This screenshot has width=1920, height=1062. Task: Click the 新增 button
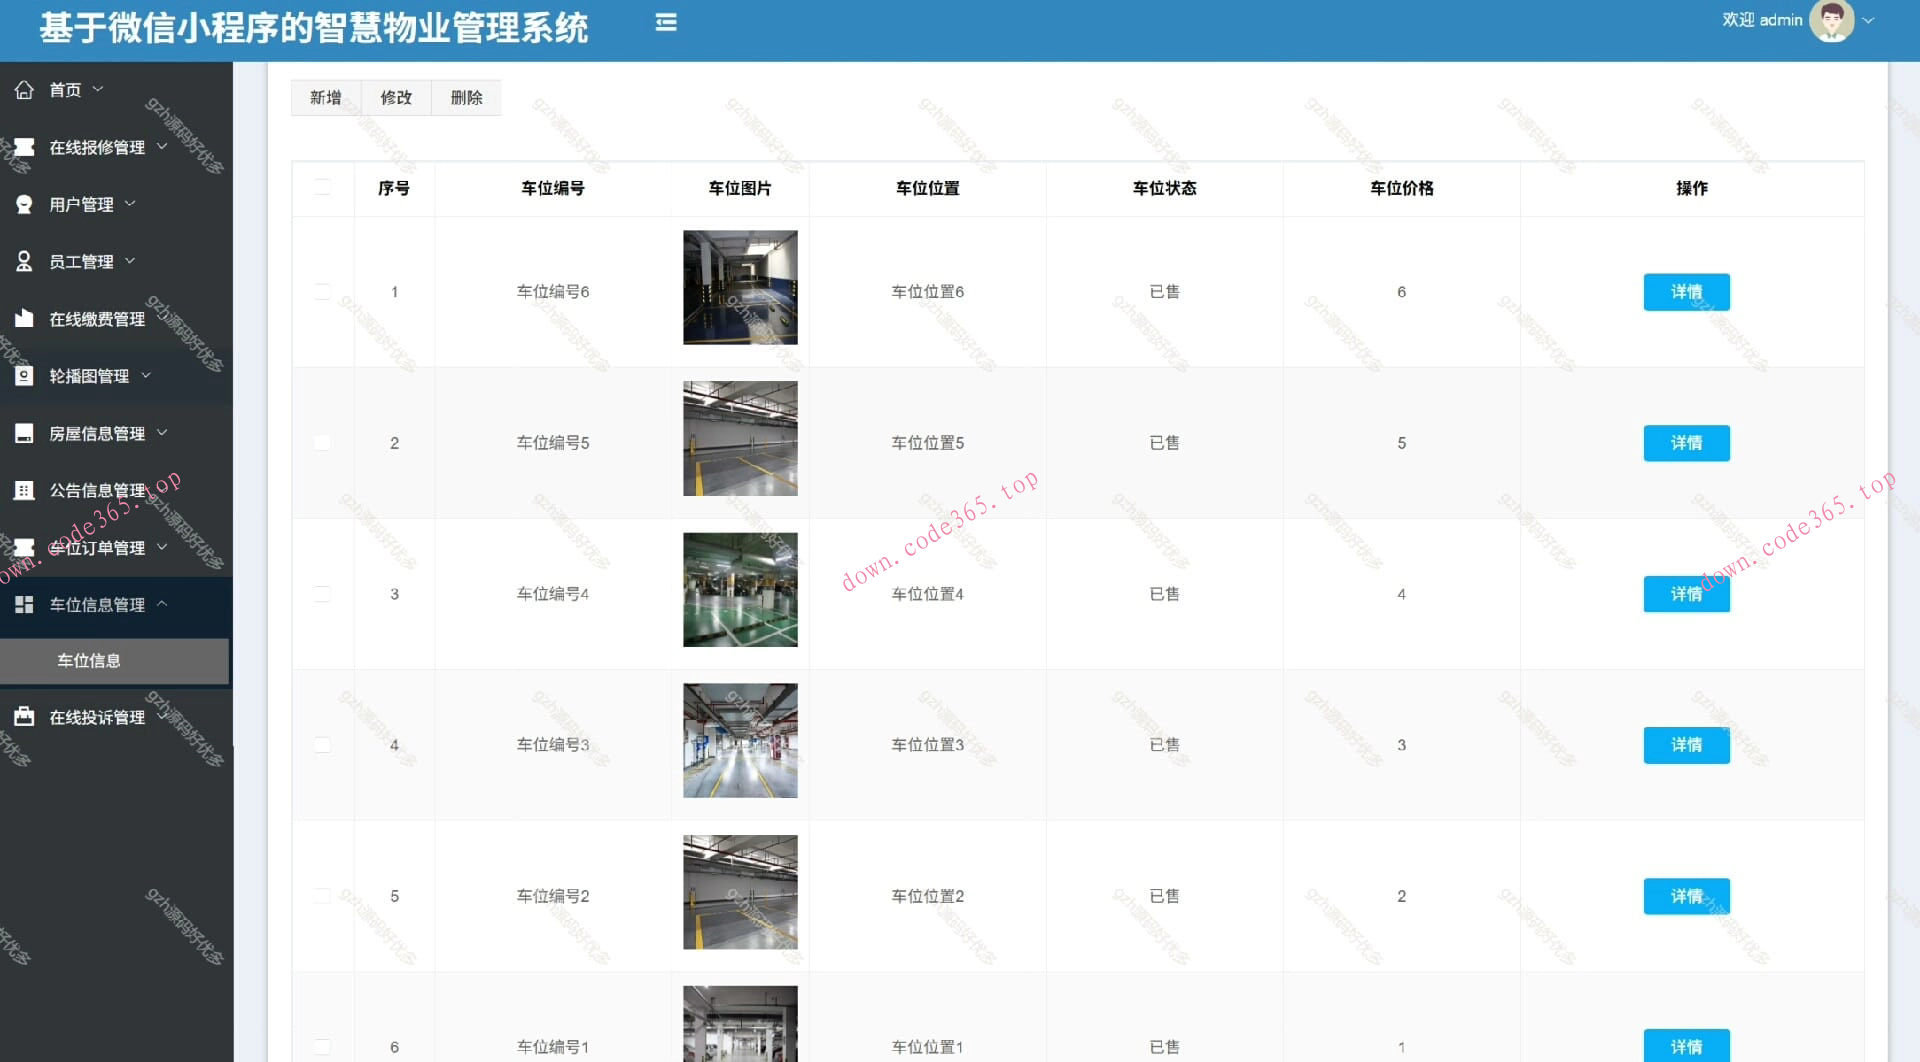click(325, 98)
